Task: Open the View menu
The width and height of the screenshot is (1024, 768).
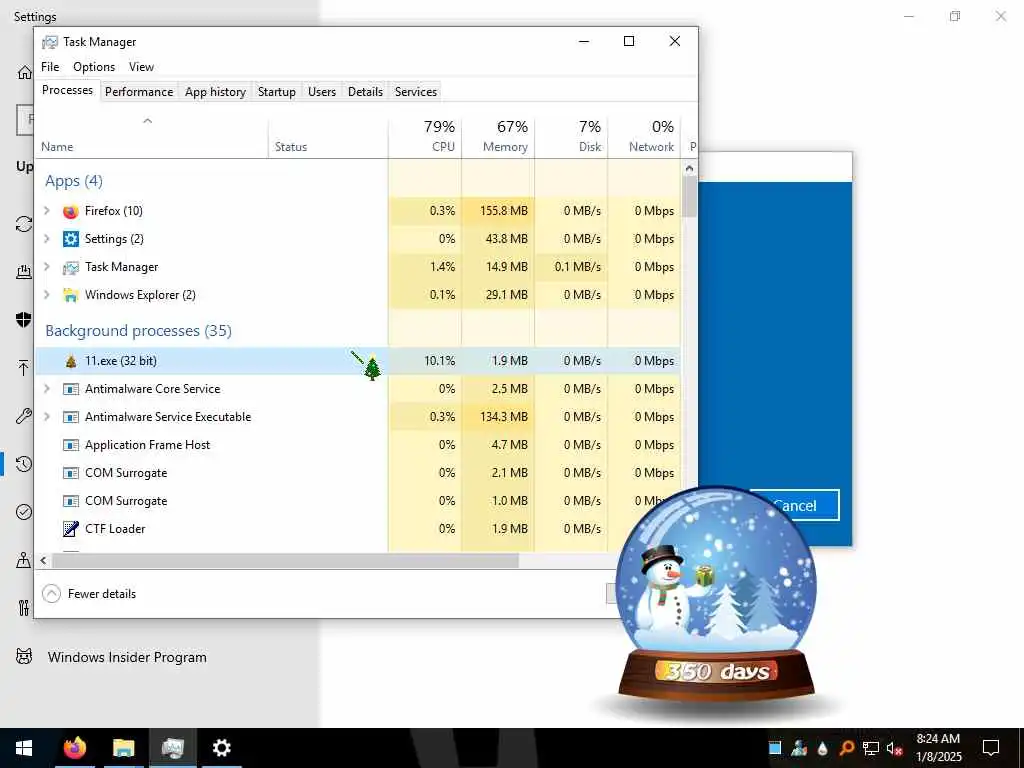Action: click(x=141, y=67)
